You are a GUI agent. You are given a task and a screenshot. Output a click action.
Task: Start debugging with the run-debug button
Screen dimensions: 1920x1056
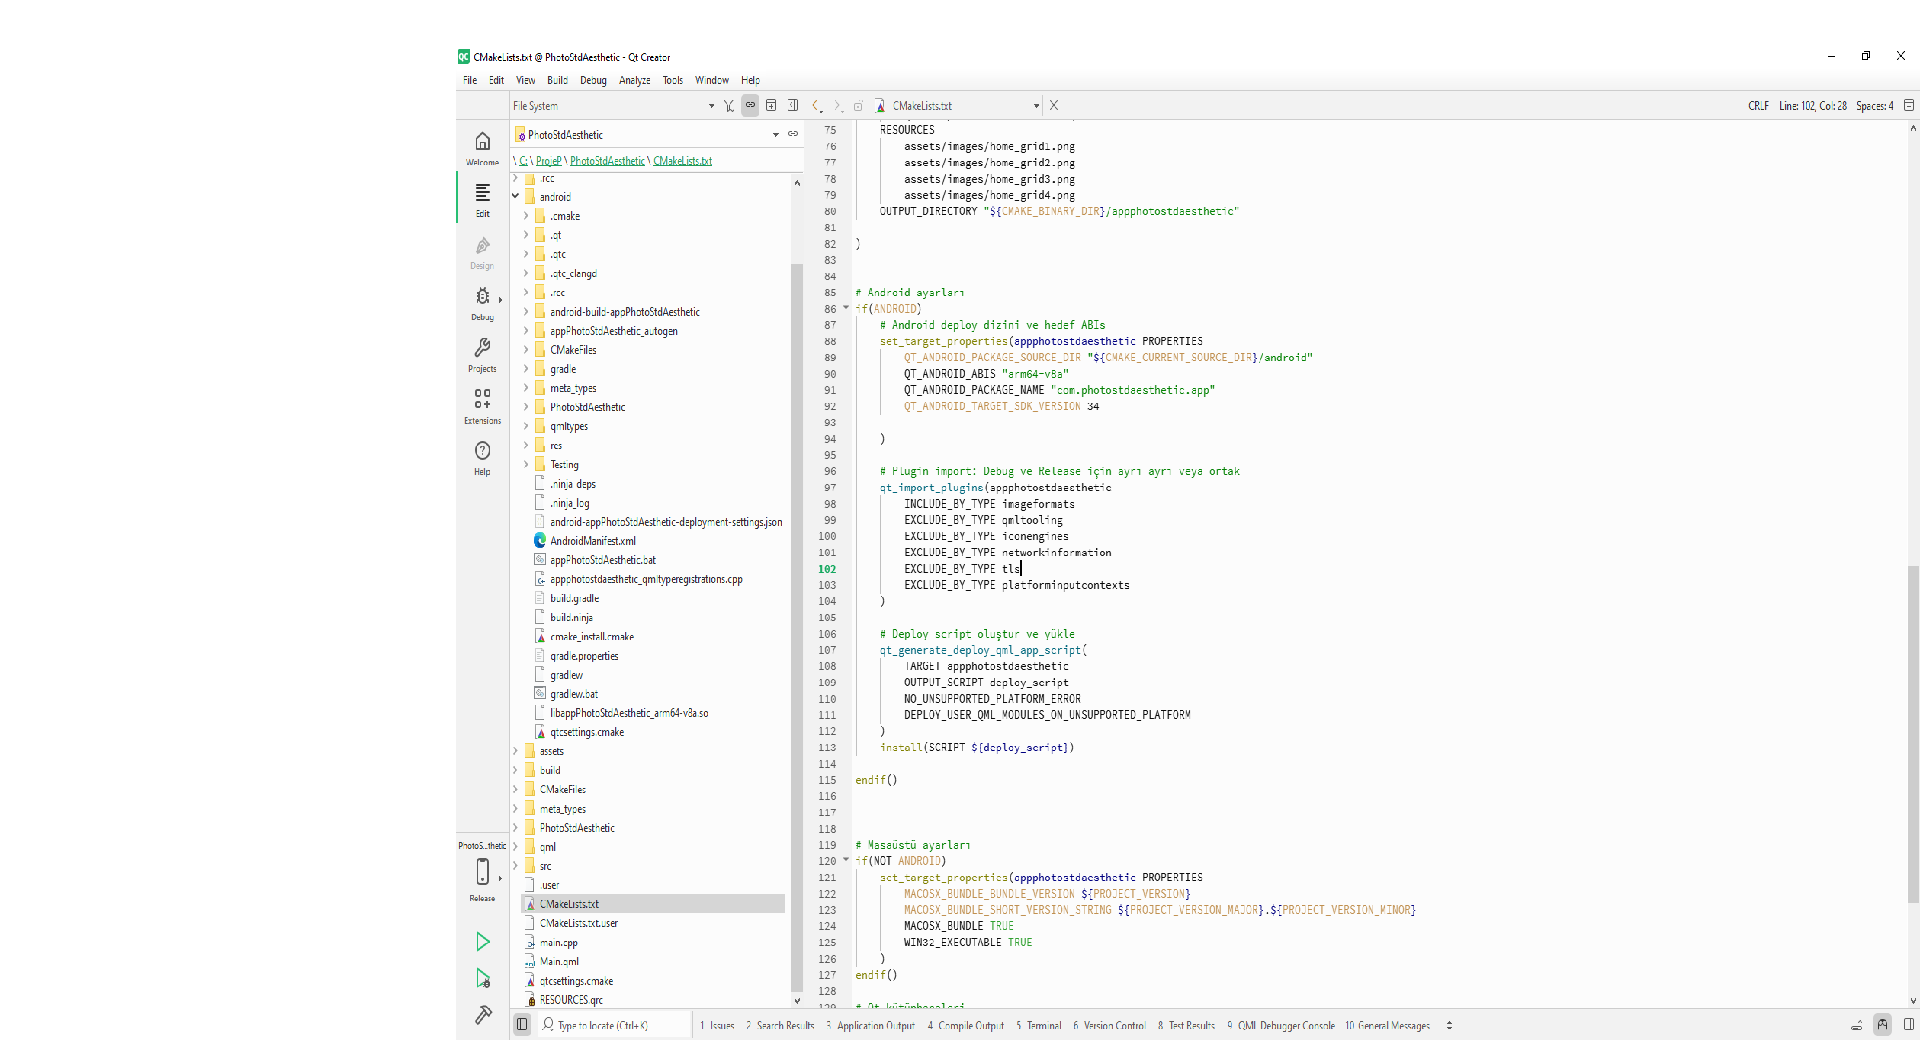coord(482,978)
